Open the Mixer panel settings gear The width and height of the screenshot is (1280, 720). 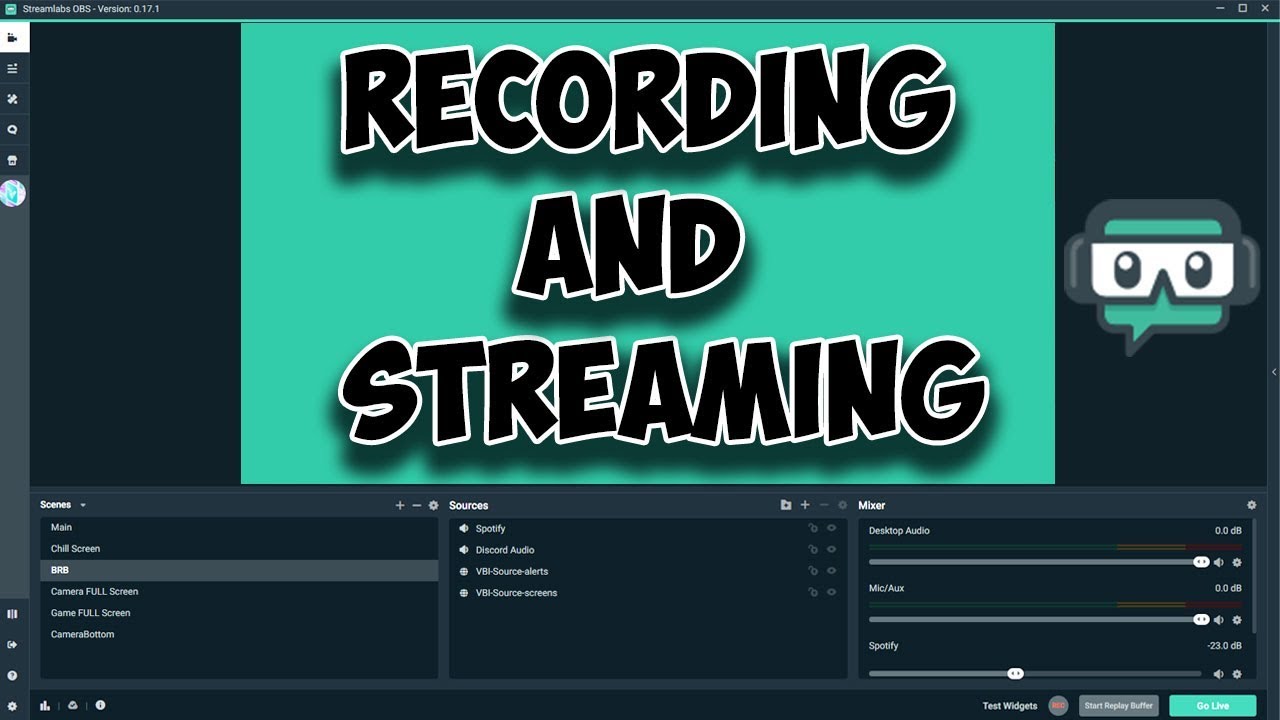[1251, 505]
